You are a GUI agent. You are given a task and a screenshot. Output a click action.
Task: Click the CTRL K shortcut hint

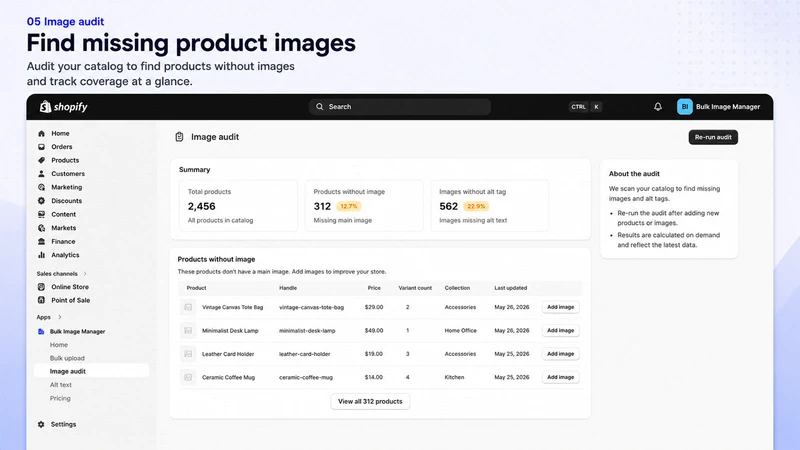(x=585, y=107)
